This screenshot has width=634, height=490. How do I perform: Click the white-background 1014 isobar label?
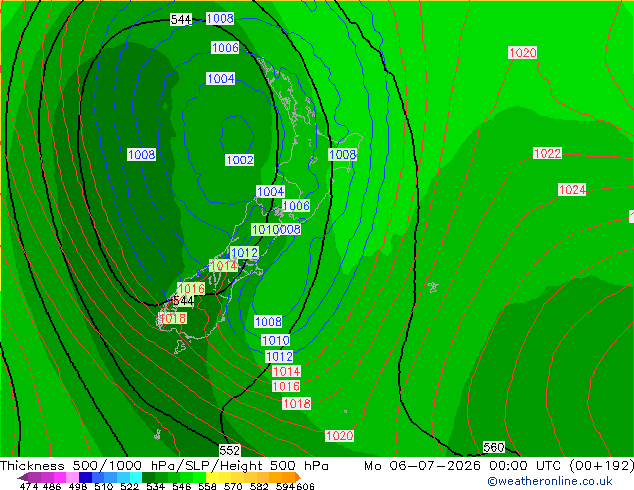[x=286, y=371]
